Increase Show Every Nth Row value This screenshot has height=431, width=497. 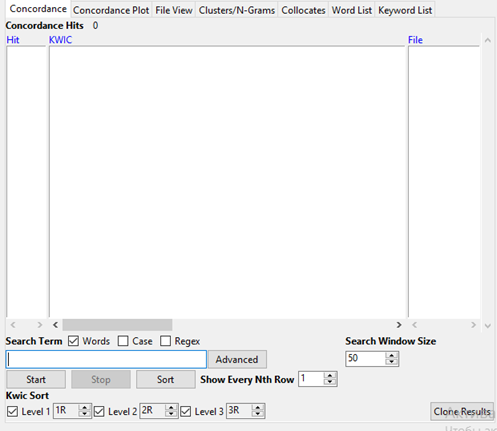pos(330,376)
